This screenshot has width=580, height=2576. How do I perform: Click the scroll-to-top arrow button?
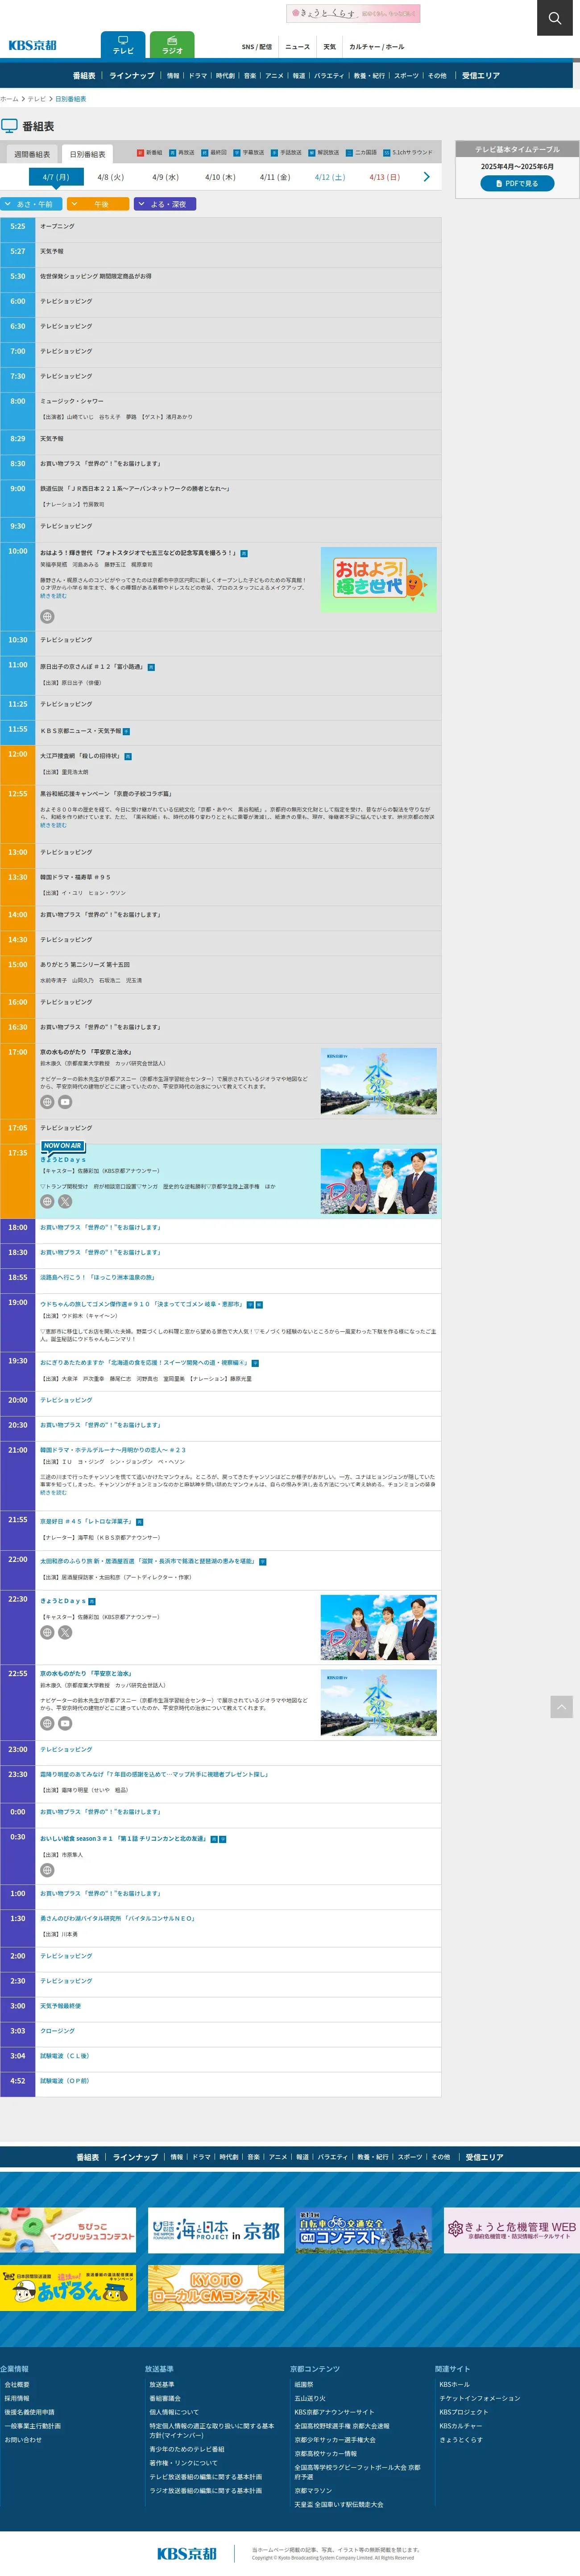point(561,1707)
